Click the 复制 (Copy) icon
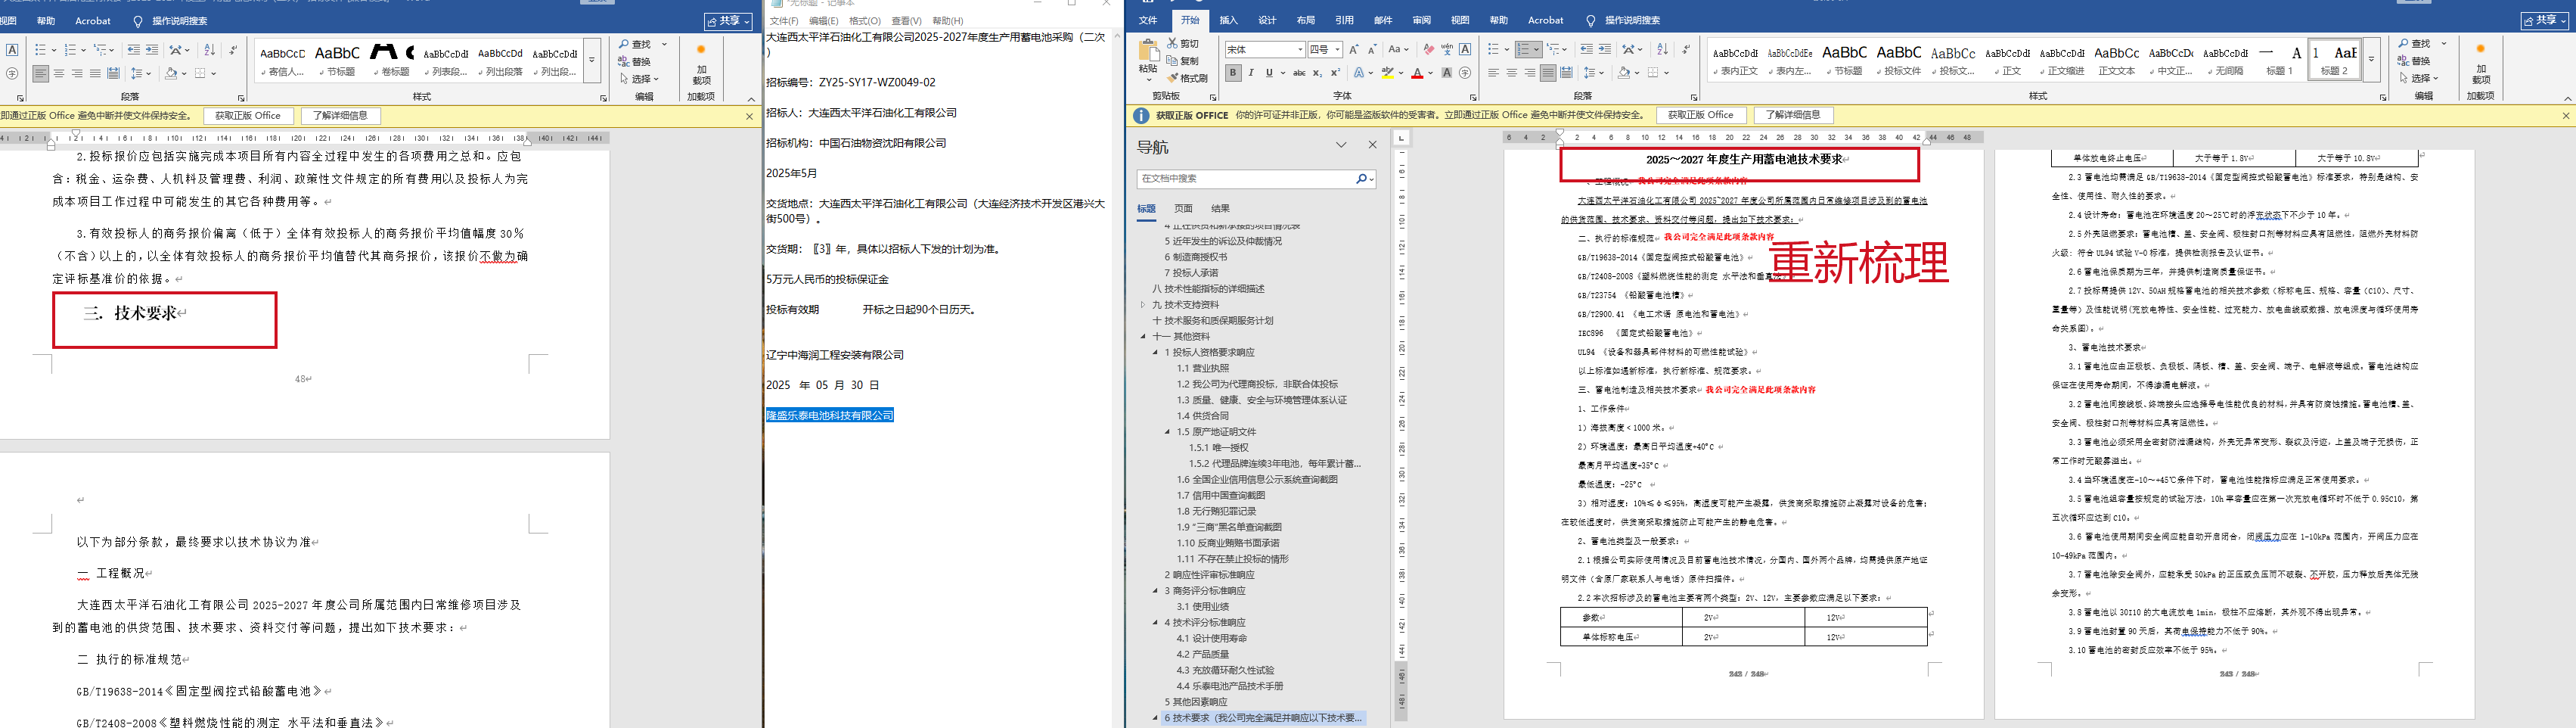 tap(1172, 61)
